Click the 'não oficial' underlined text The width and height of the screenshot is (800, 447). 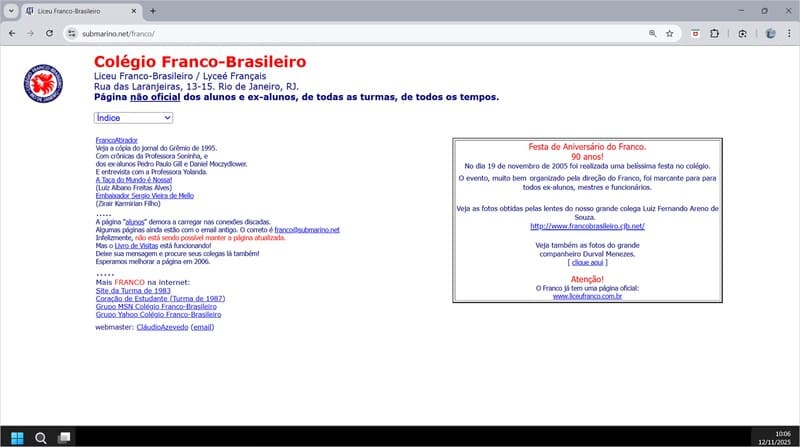pos(155,97)
